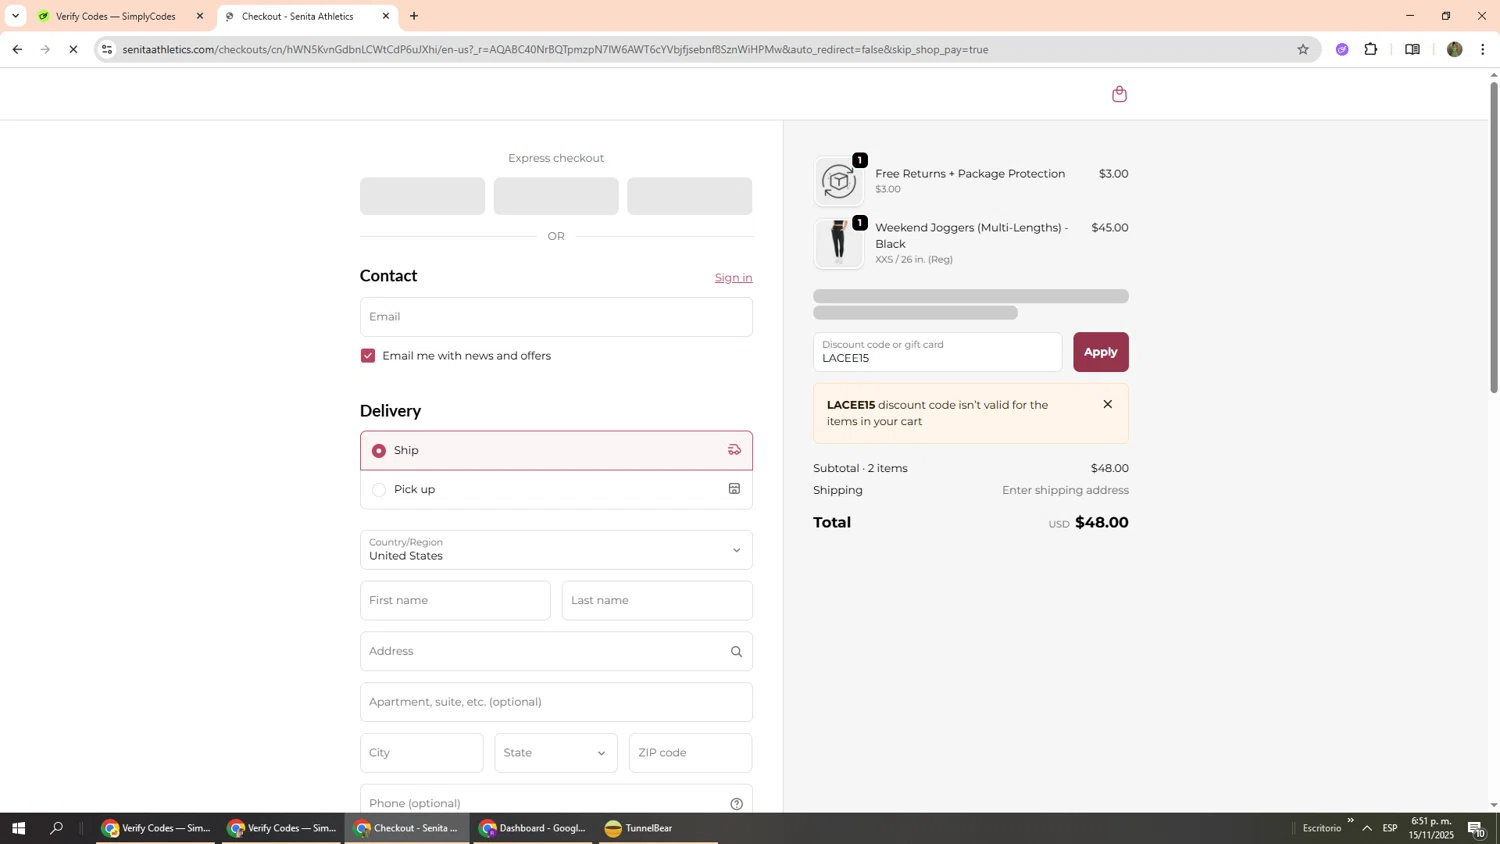Click the Sign in link

733,278
